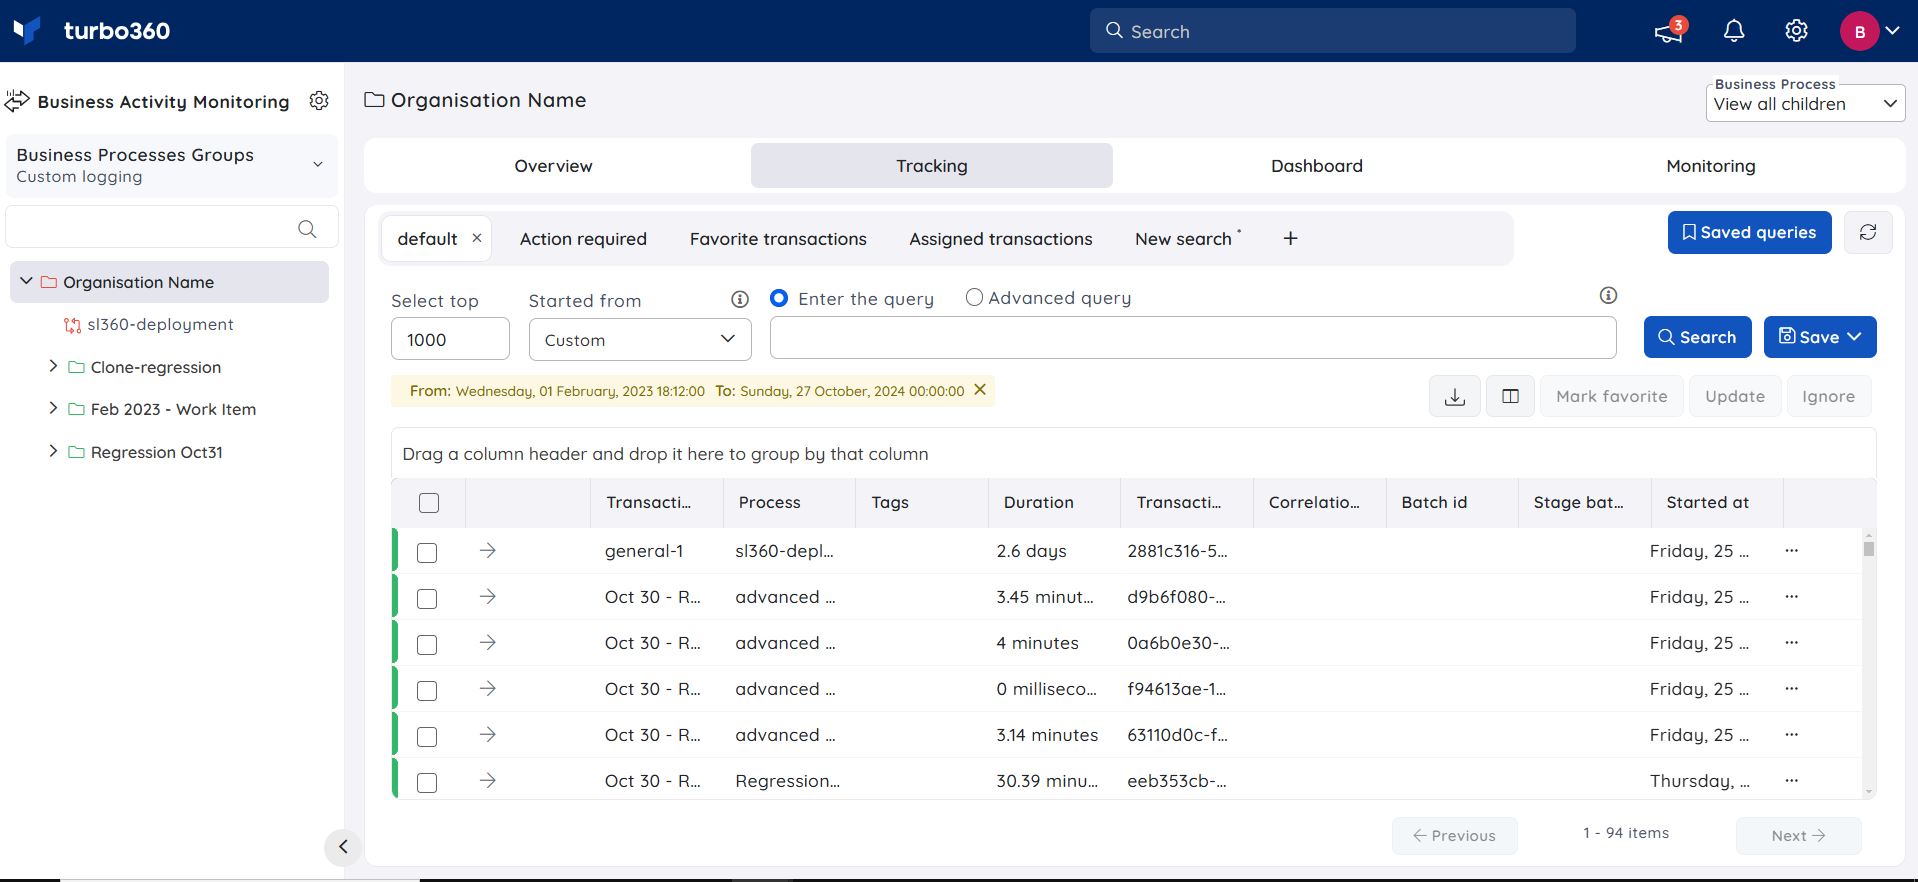Open Business Process View all children dropdown
1918x882 pixels.
(1805, 104)
